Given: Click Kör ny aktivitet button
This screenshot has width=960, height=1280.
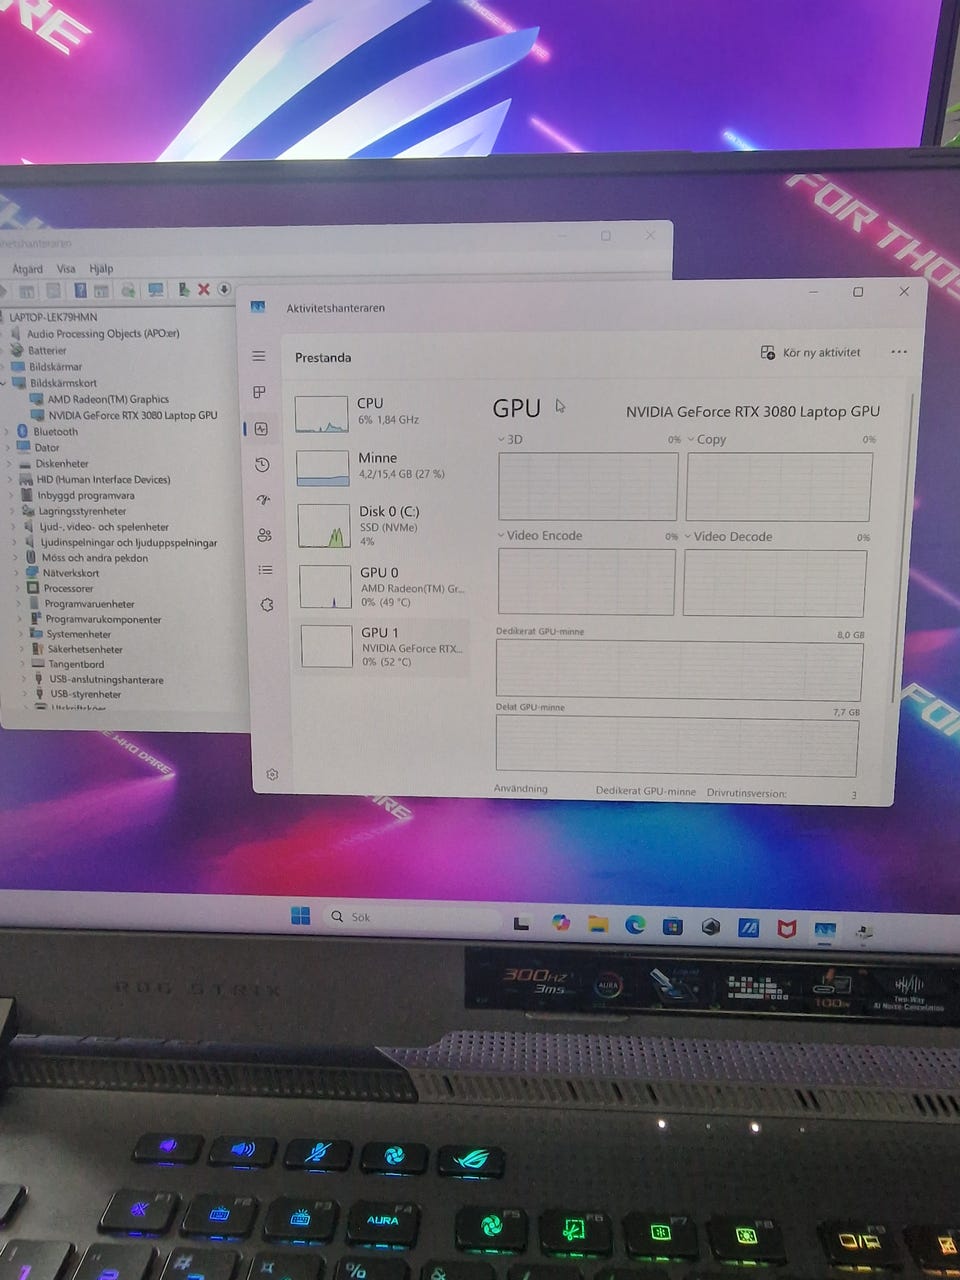Looking at the screenshot, I should pyautogui.click(x=811, y=352).
